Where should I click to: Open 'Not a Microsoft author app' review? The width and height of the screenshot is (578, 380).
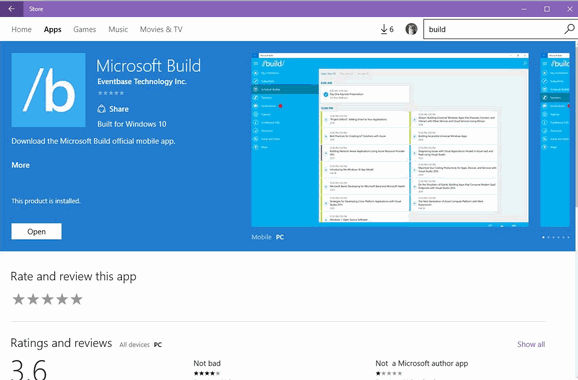tap(422, 363)
